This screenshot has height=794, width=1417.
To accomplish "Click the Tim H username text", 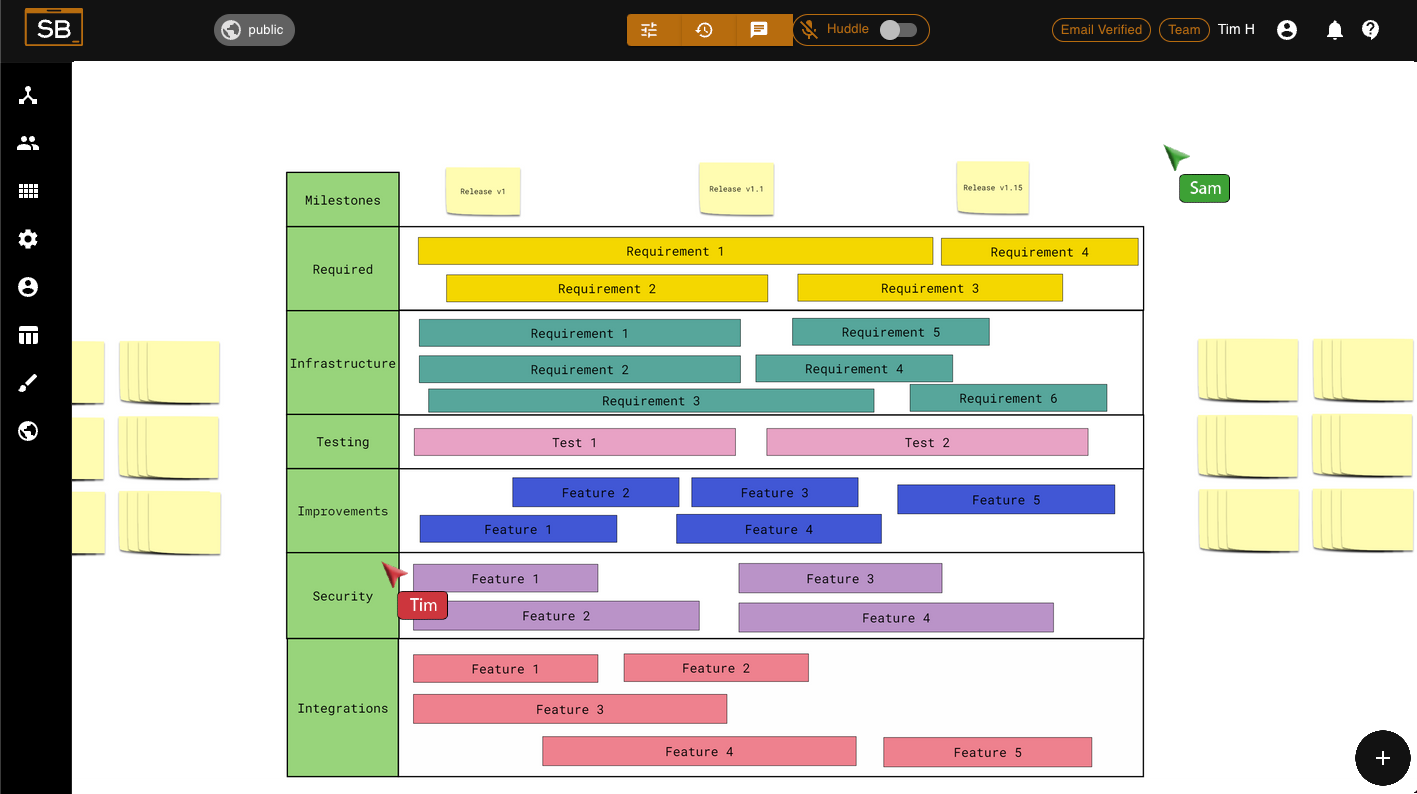I will 1236,30.
